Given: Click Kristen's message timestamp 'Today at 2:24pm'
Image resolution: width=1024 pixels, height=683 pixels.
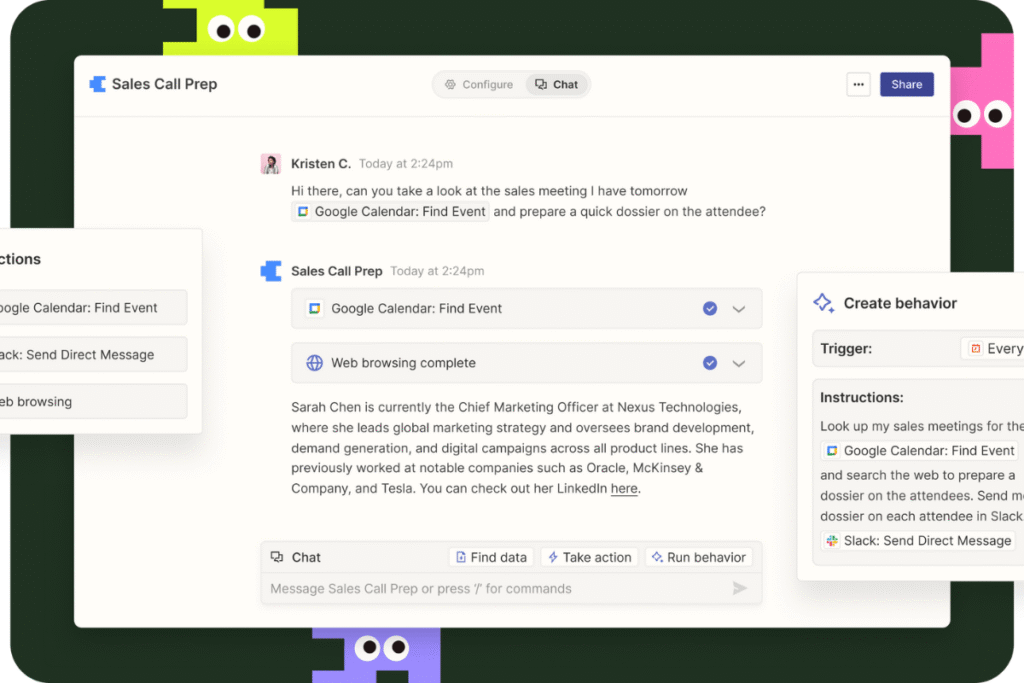Looking at the screenshot, I should 406,164.
